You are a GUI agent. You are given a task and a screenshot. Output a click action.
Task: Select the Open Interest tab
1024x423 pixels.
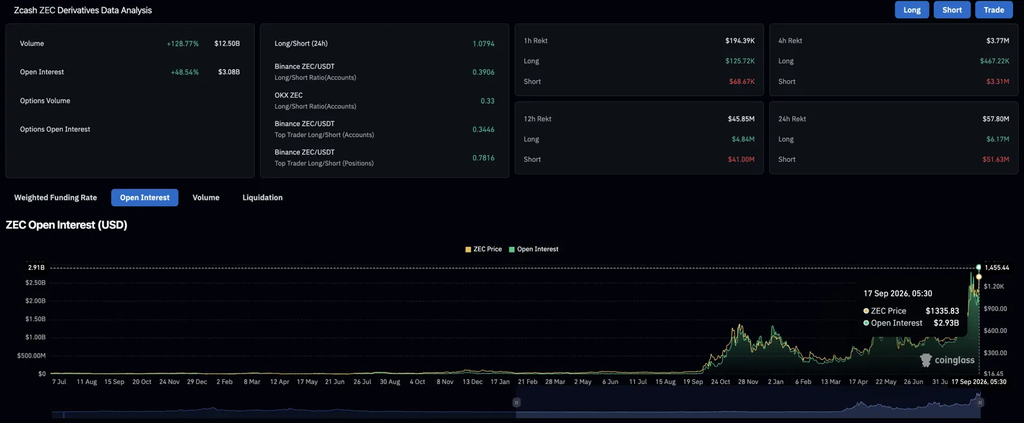(x=144, y=198)
